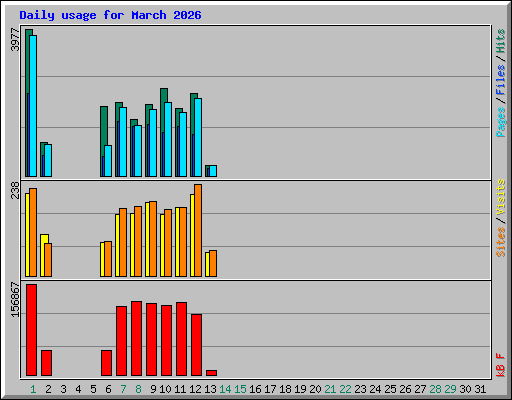Click the middle axis value 238
512x400 pixels.
pyautogui.click(x=15, y=190)
